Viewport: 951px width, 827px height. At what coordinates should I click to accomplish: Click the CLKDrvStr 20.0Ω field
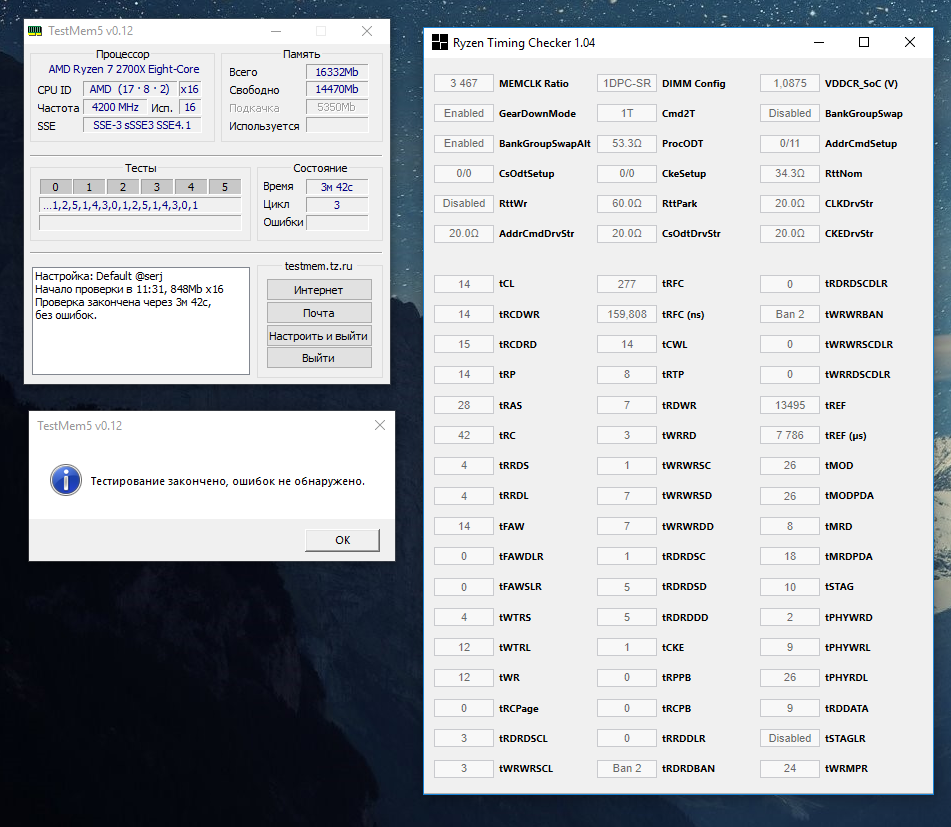click(x=790, y=203)
